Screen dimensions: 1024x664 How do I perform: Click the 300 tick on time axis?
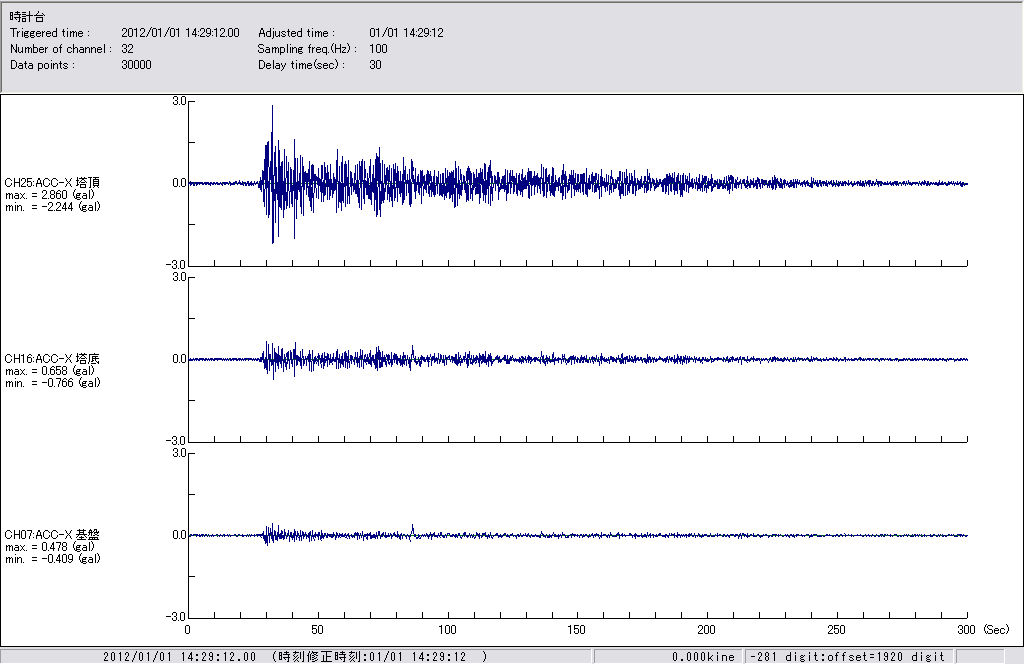point(966,630)
